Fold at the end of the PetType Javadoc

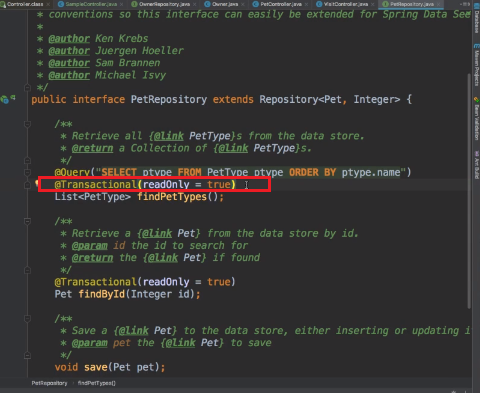tap(28, 160)
